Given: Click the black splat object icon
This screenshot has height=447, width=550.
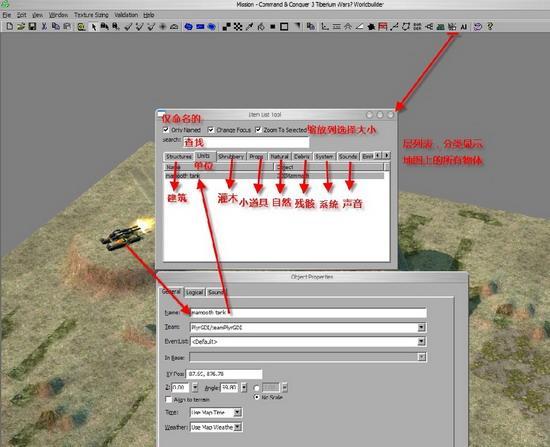Looking at the screenshot, I should click(371, 27).
